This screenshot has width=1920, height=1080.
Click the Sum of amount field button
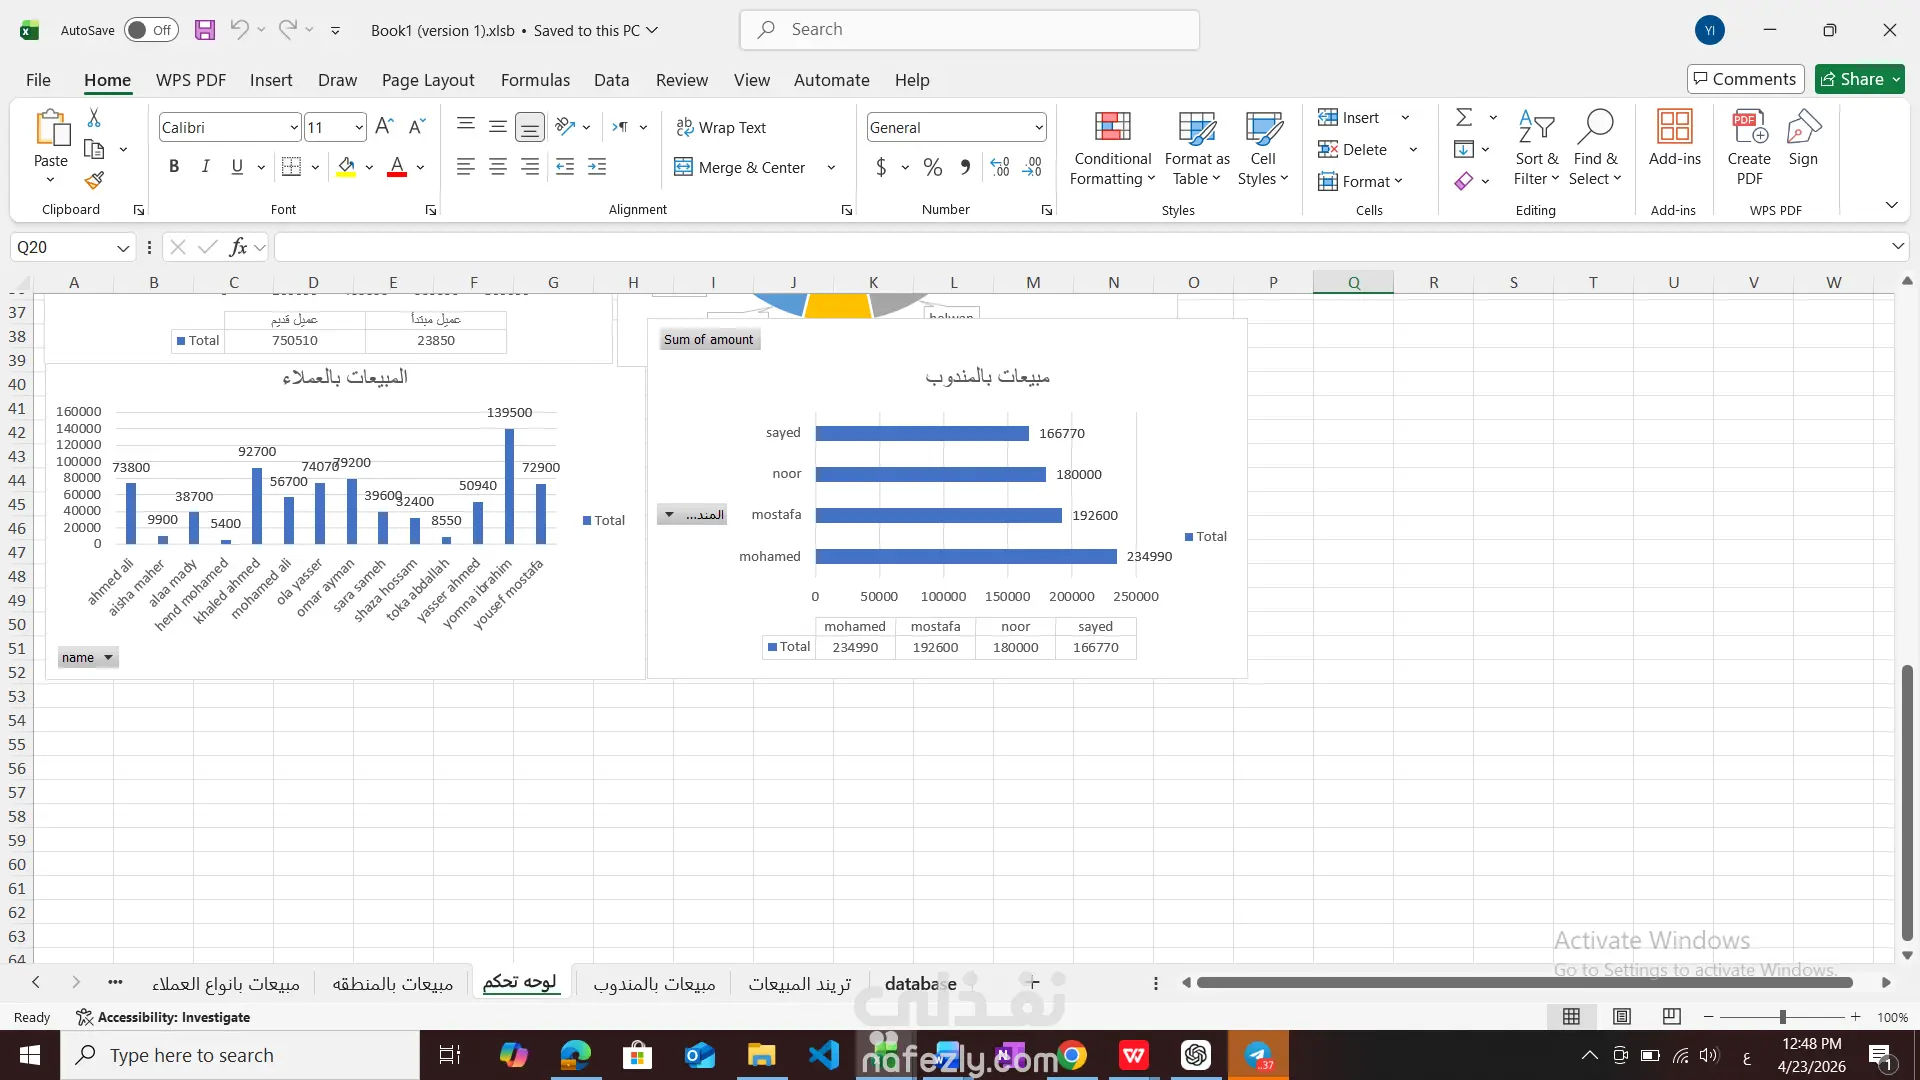[x=708, y=340]
